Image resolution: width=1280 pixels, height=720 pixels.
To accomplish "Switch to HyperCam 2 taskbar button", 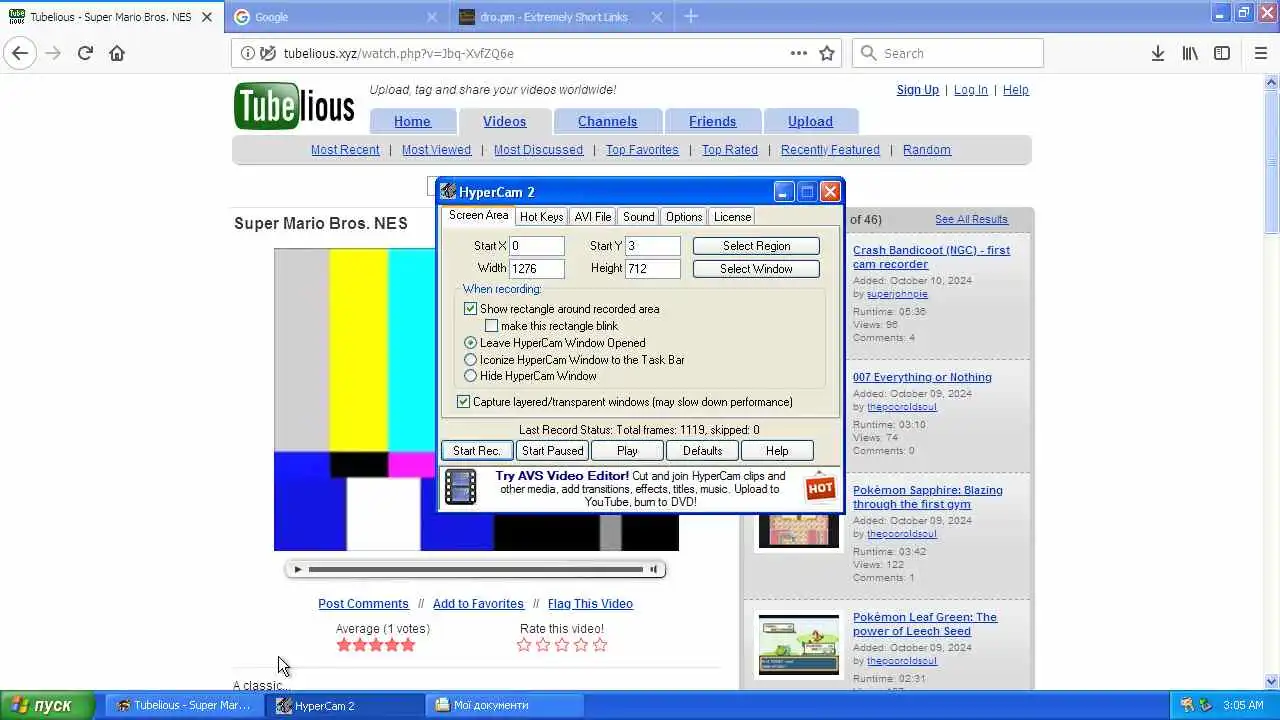I will [344, 705].
